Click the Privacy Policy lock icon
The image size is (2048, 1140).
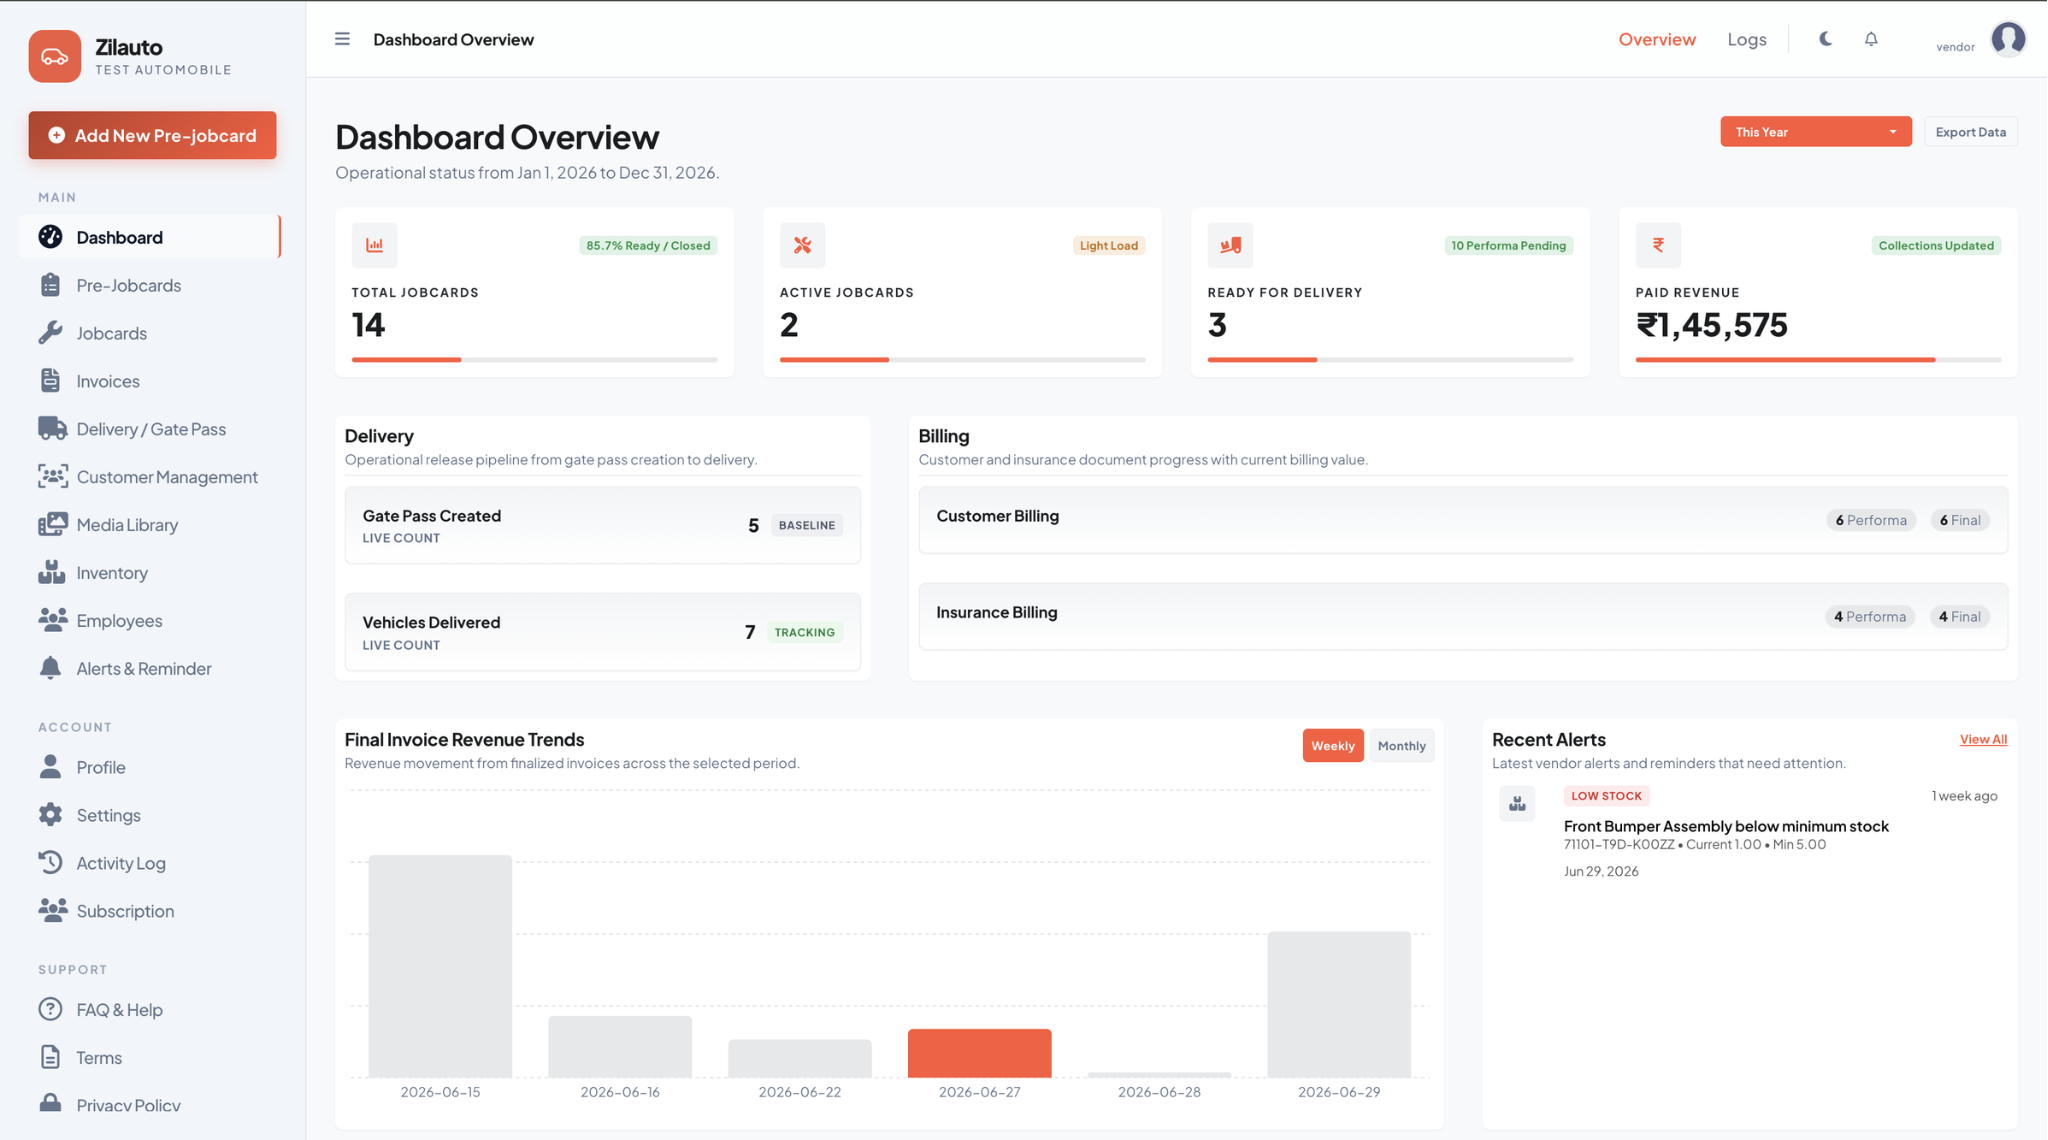(x=50, y=1104)
